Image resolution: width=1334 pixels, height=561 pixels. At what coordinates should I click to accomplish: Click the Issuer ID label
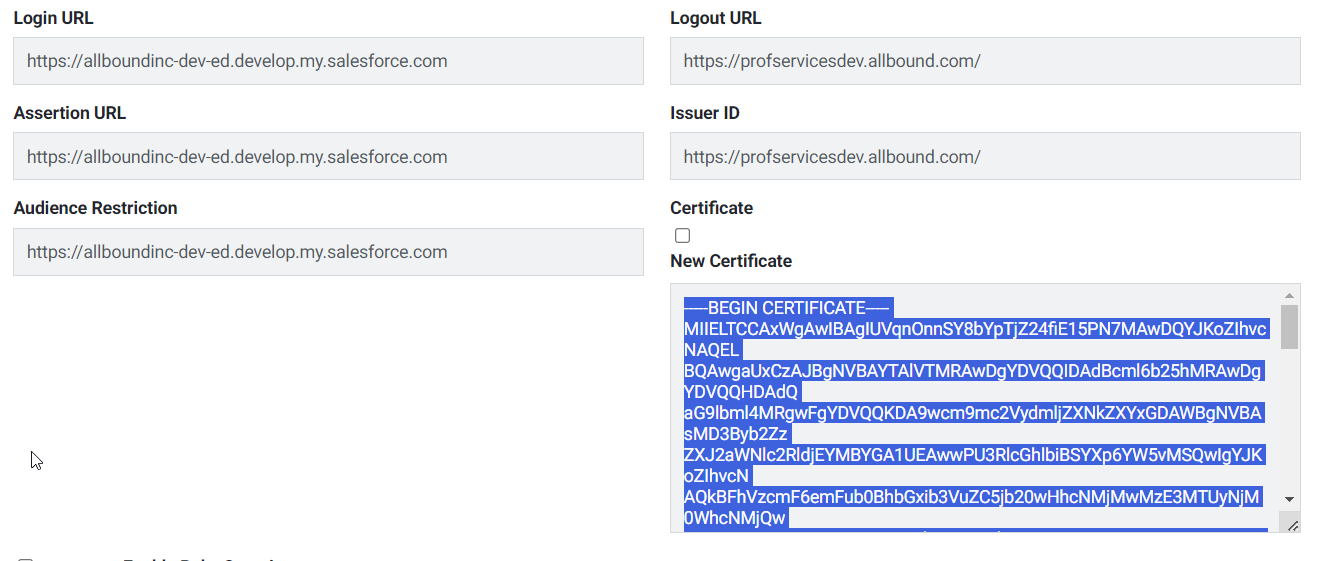coord(705,113)
